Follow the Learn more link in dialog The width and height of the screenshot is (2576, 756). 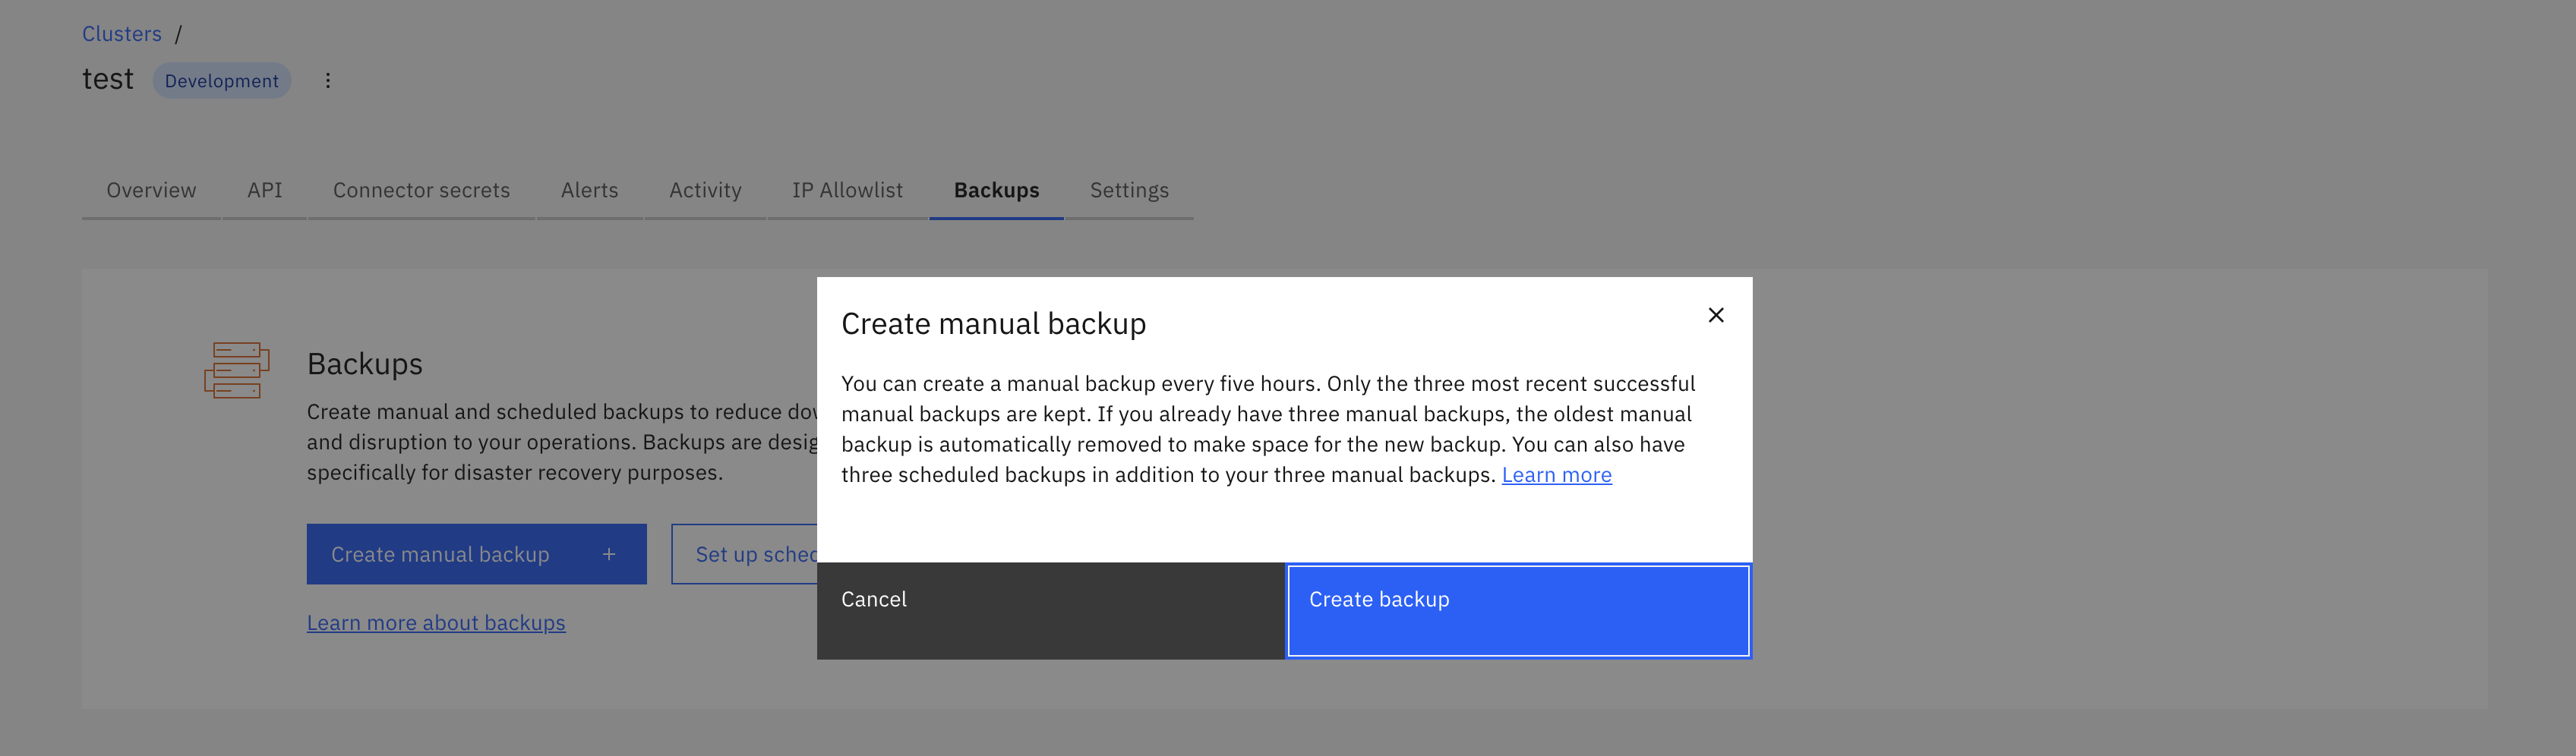coord(1556,475)
